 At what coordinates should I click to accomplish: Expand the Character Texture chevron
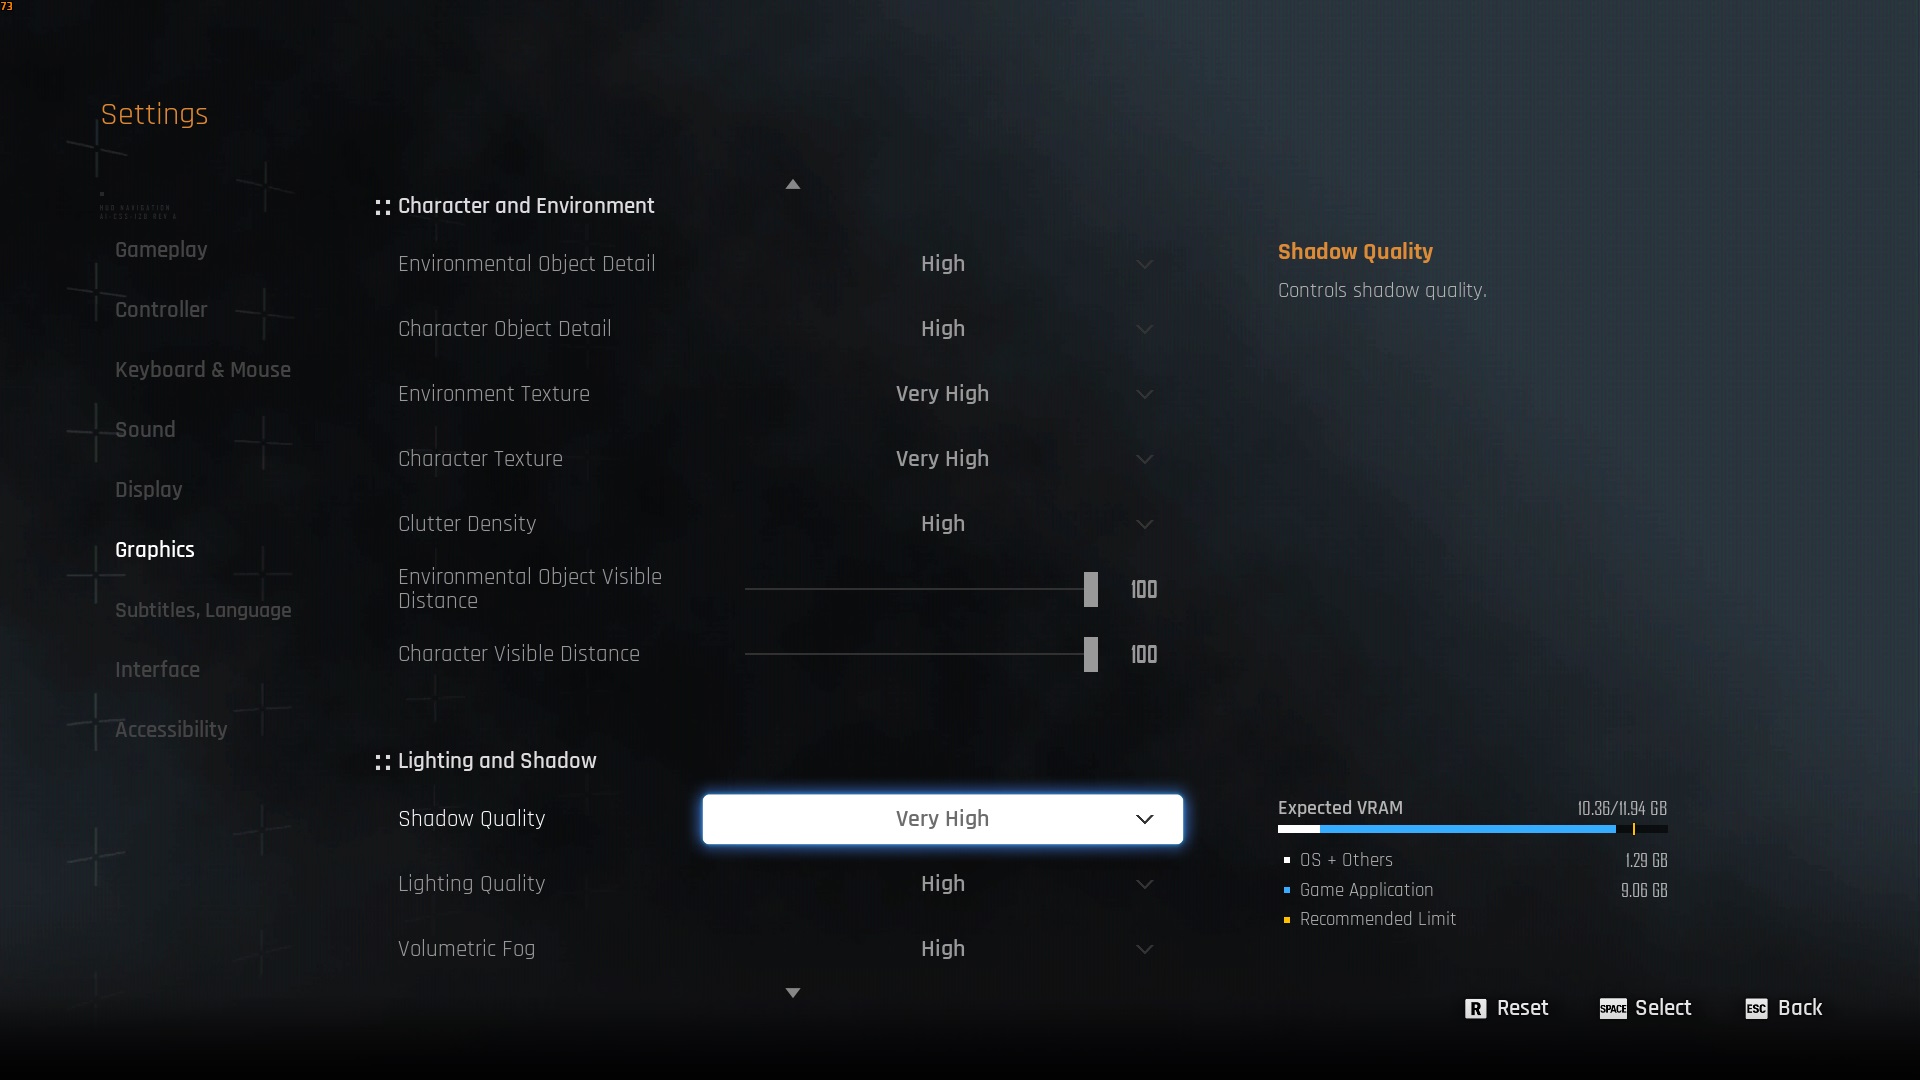tap(1145, 459)
